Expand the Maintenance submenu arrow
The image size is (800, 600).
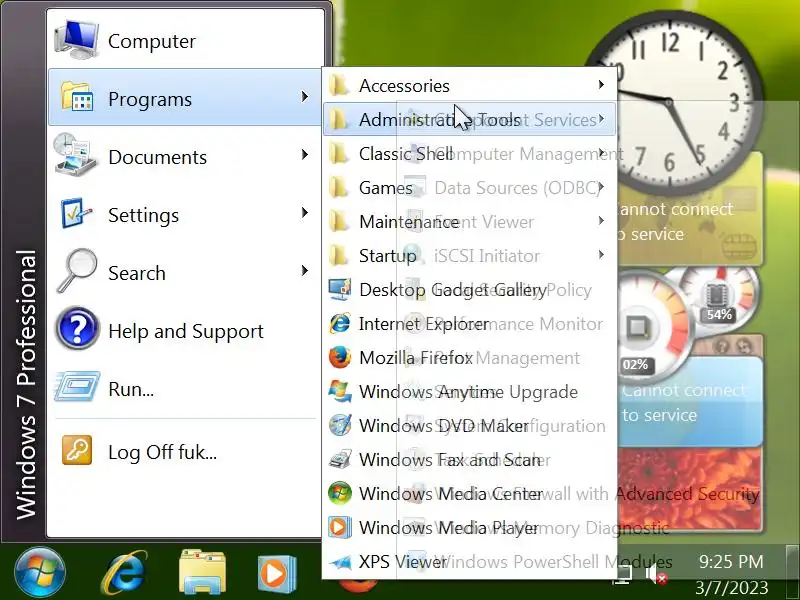point(602,220)
